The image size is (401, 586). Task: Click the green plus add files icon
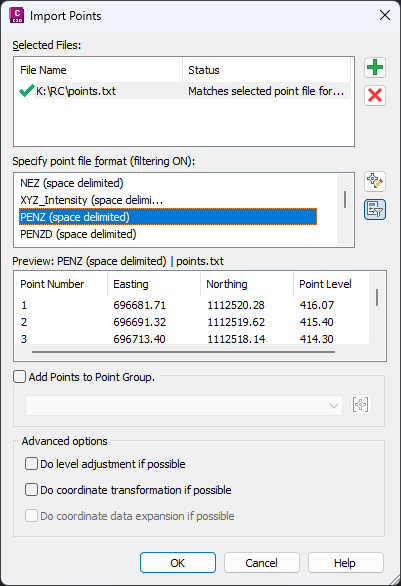coord(375,68)
